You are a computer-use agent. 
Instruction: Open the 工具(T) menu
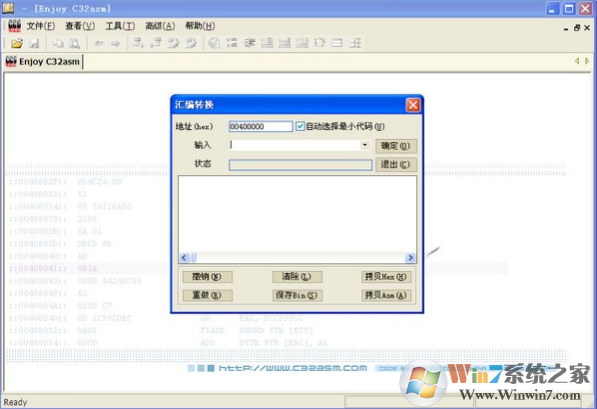point(120,26)
